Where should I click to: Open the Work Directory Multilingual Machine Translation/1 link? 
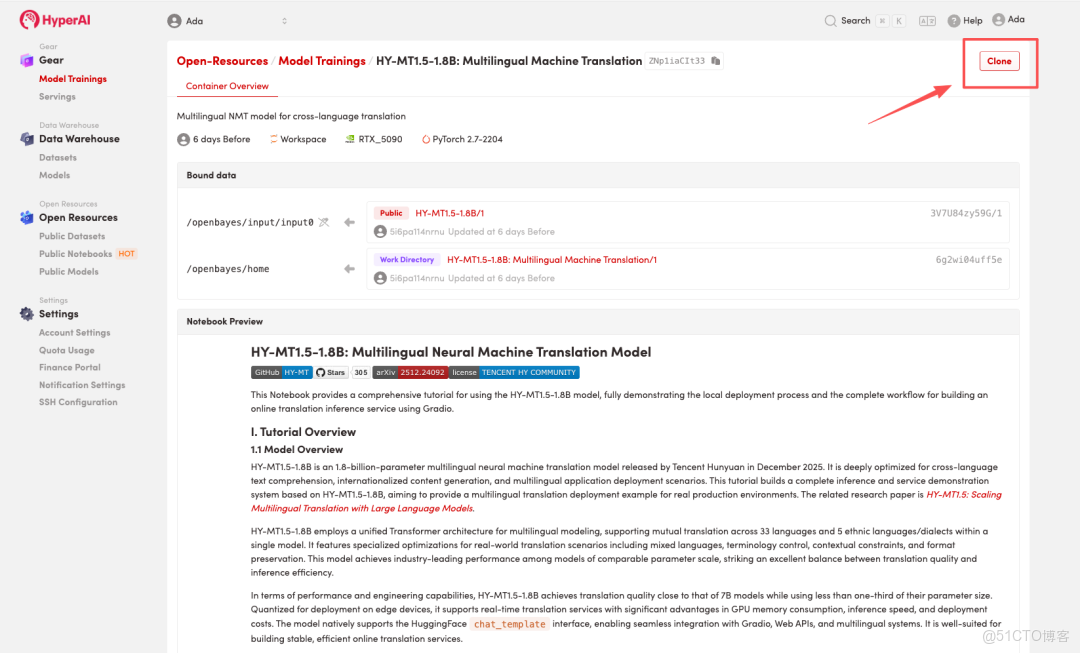tap(552, 260)
